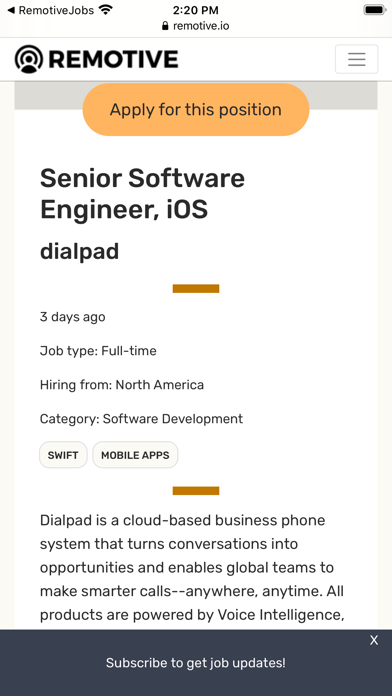Tap the REMOTIVE wordmark text
The width and height of the screenshot is (392, 696).
[113, 59]
